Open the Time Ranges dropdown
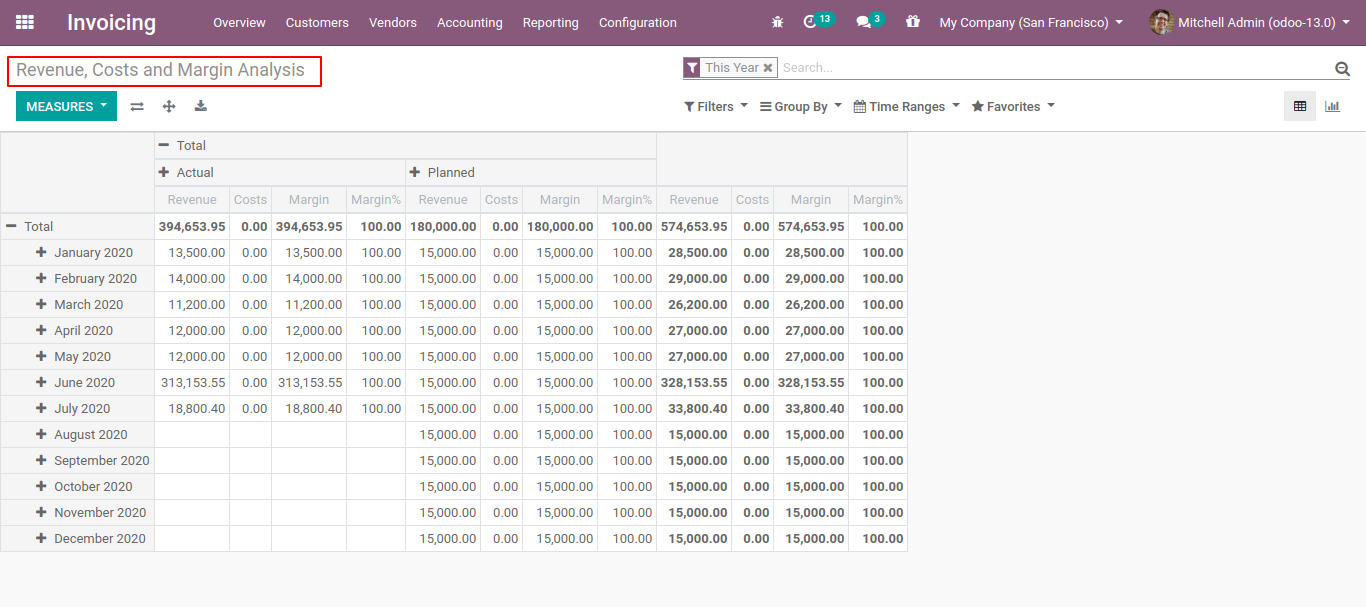 click(x=904, y=106)
